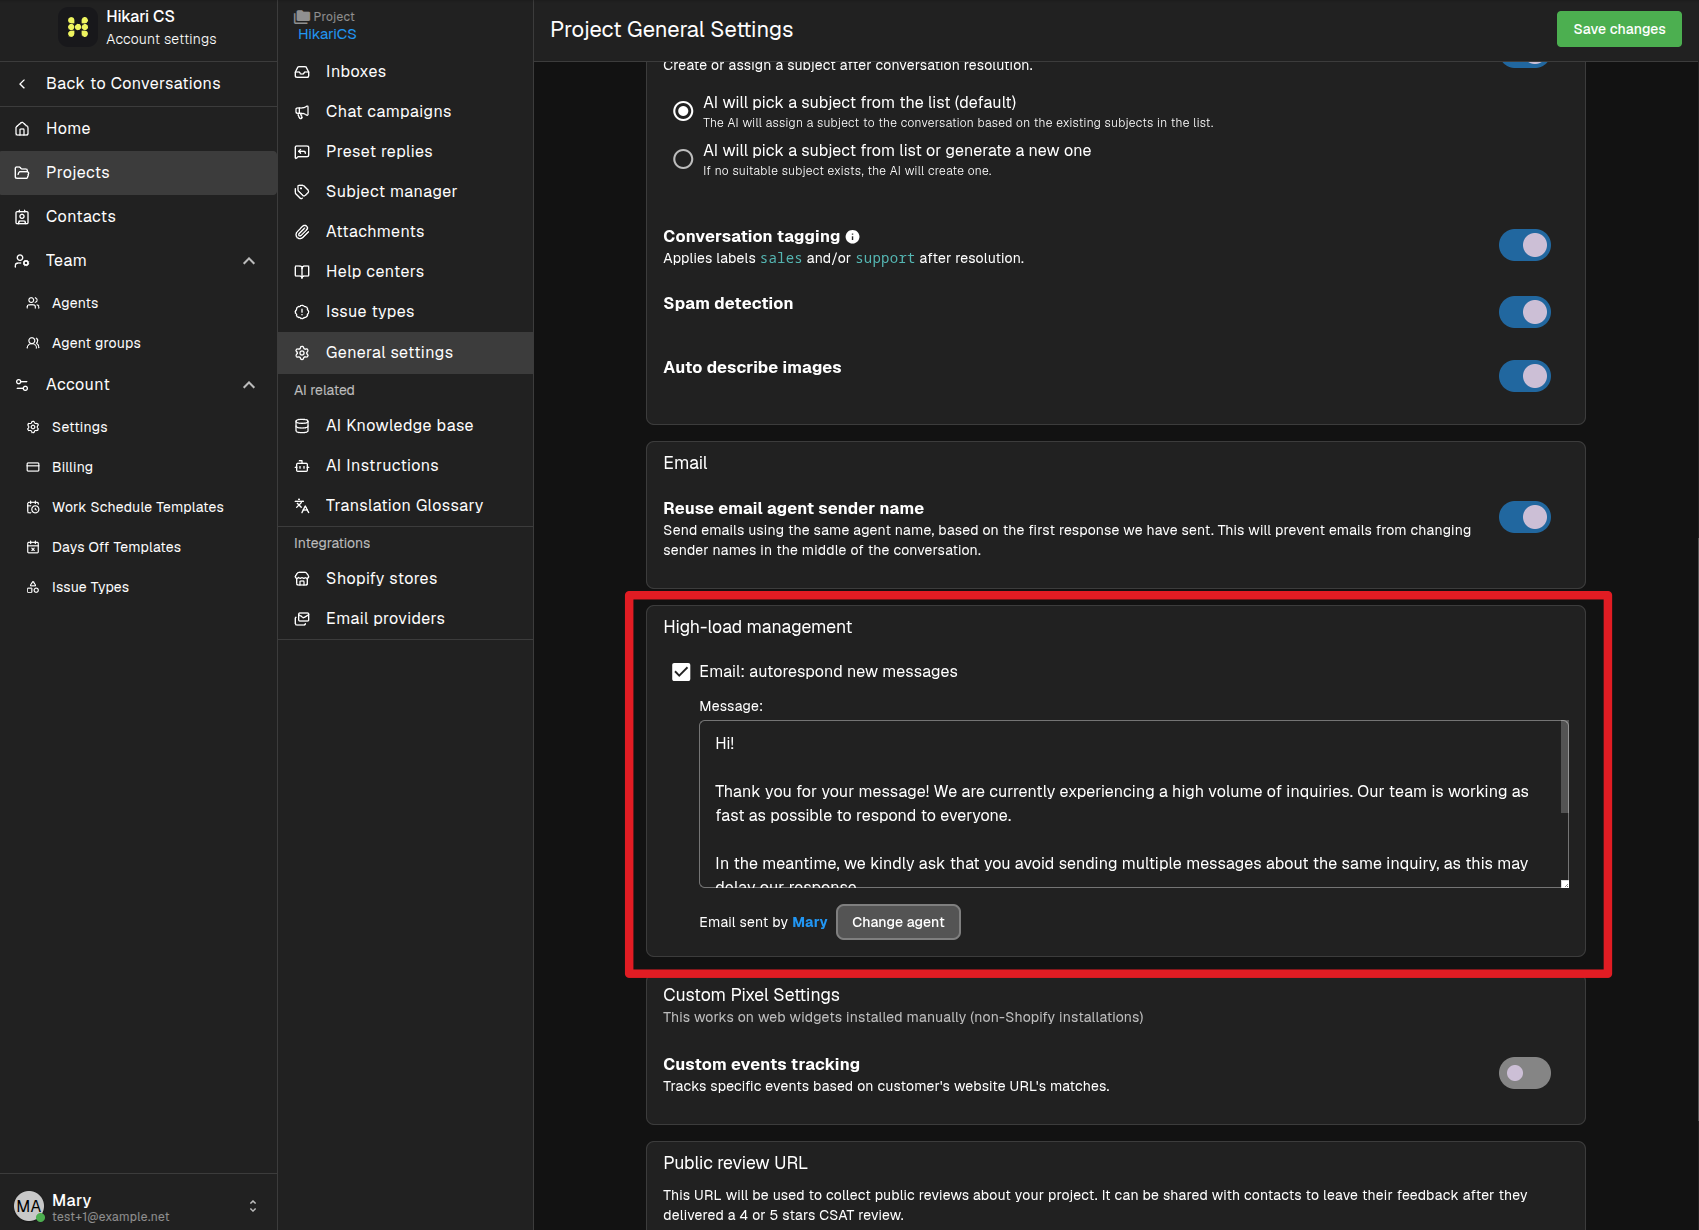Toggle Reuse email agent sender name switch
The width and height of the screenshot is (1699, 1230).
point(1524,517)
